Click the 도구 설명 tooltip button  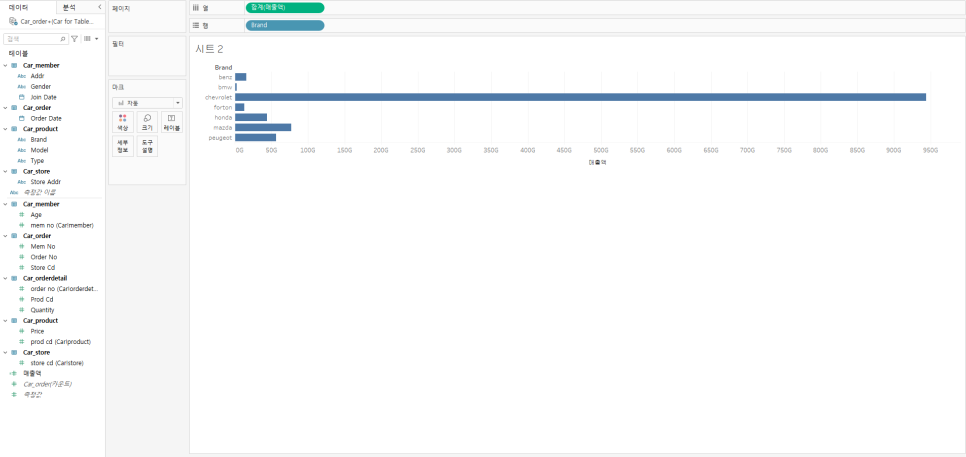(x=147, y=147)
